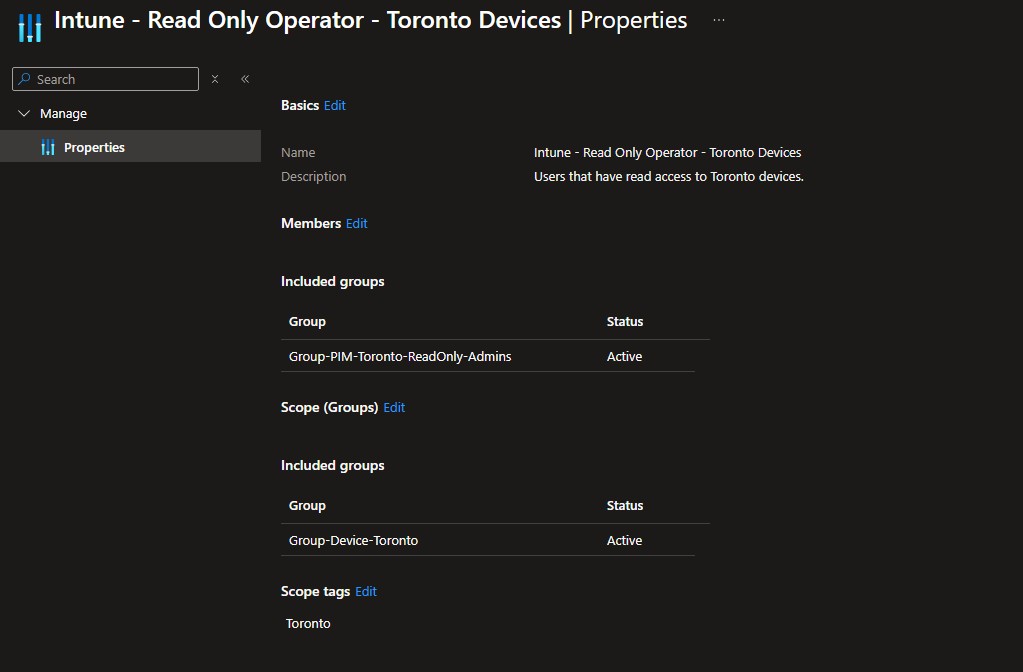Edit the Members section
Viewport: 1023px width, 672px height.
coord(357,224)
